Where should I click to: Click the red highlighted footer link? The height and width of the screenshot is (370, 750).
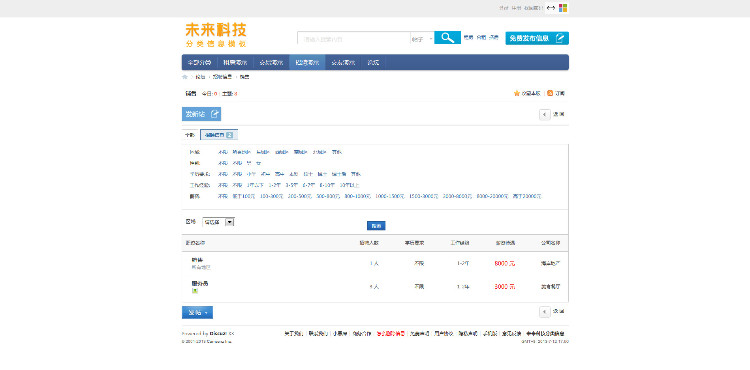tap(390, 334)
